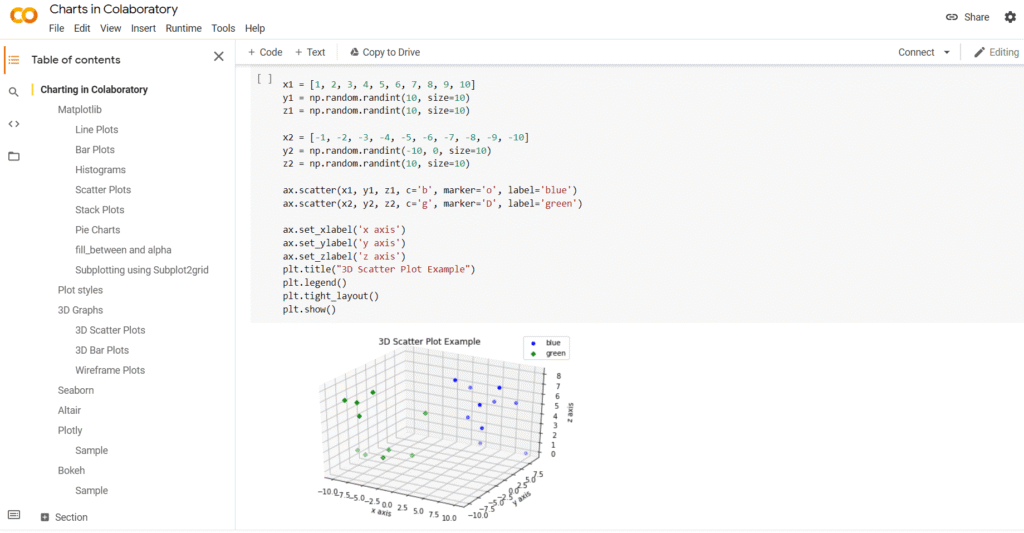Image resolution: width=1024 pixels, height=533 pixels.
Task: Open the search icon in the sidebar
Action: click(14, 92)
